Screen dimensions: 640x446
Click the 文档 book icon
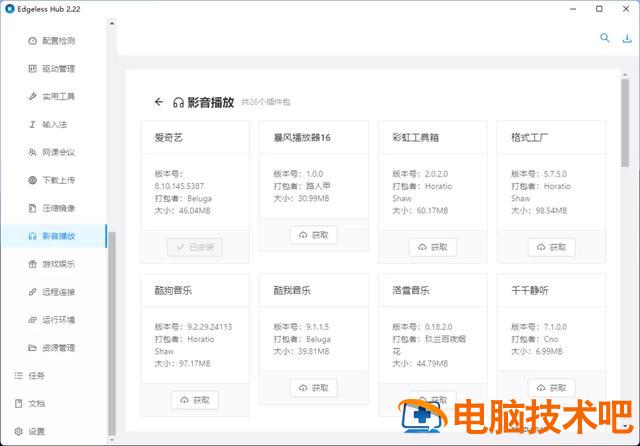(x=18, y=403)
